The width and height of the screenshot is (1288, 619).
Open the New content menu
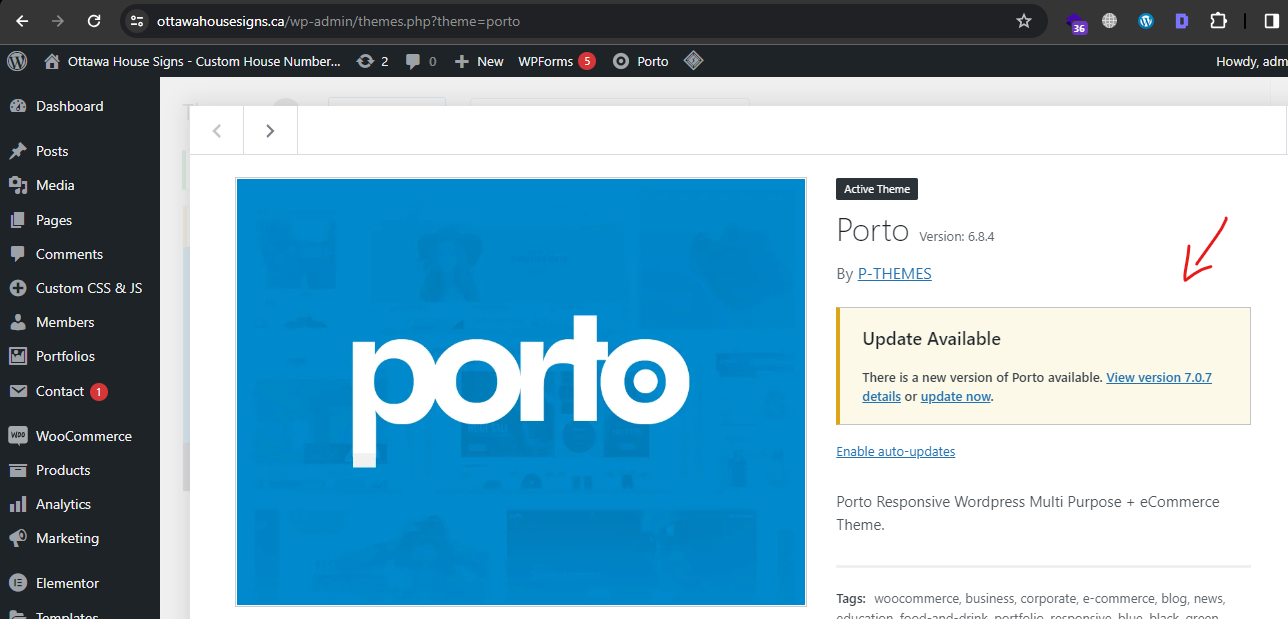point(479,61)
